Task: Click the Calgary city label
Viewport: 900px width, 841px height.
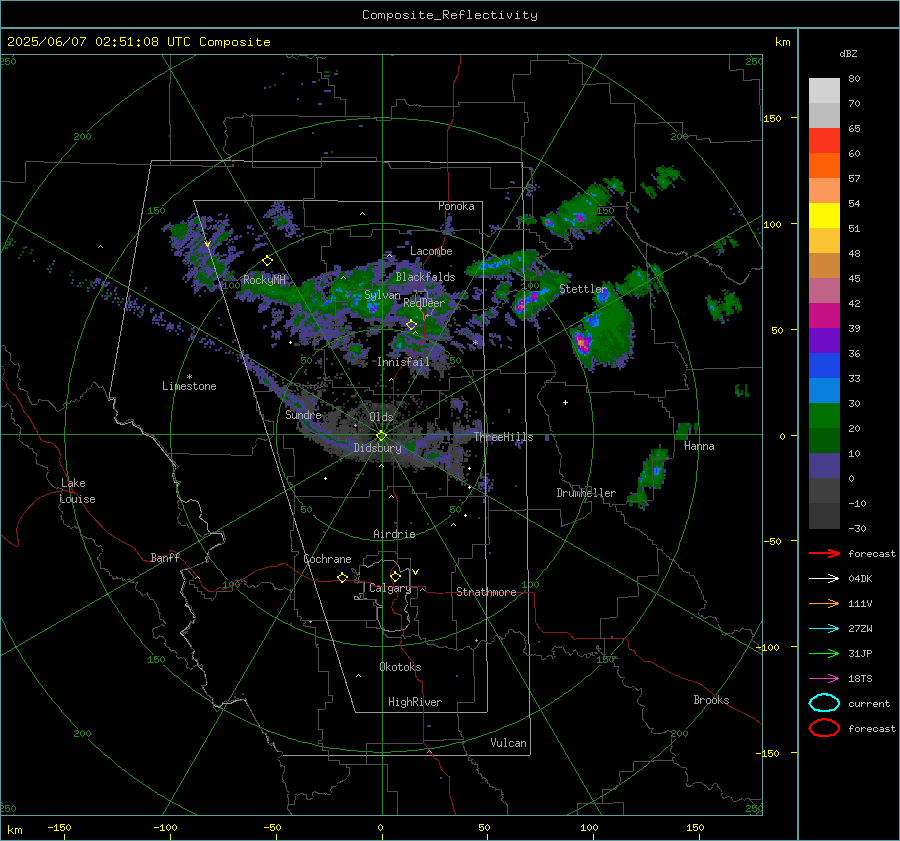Action: pos(390,588)
